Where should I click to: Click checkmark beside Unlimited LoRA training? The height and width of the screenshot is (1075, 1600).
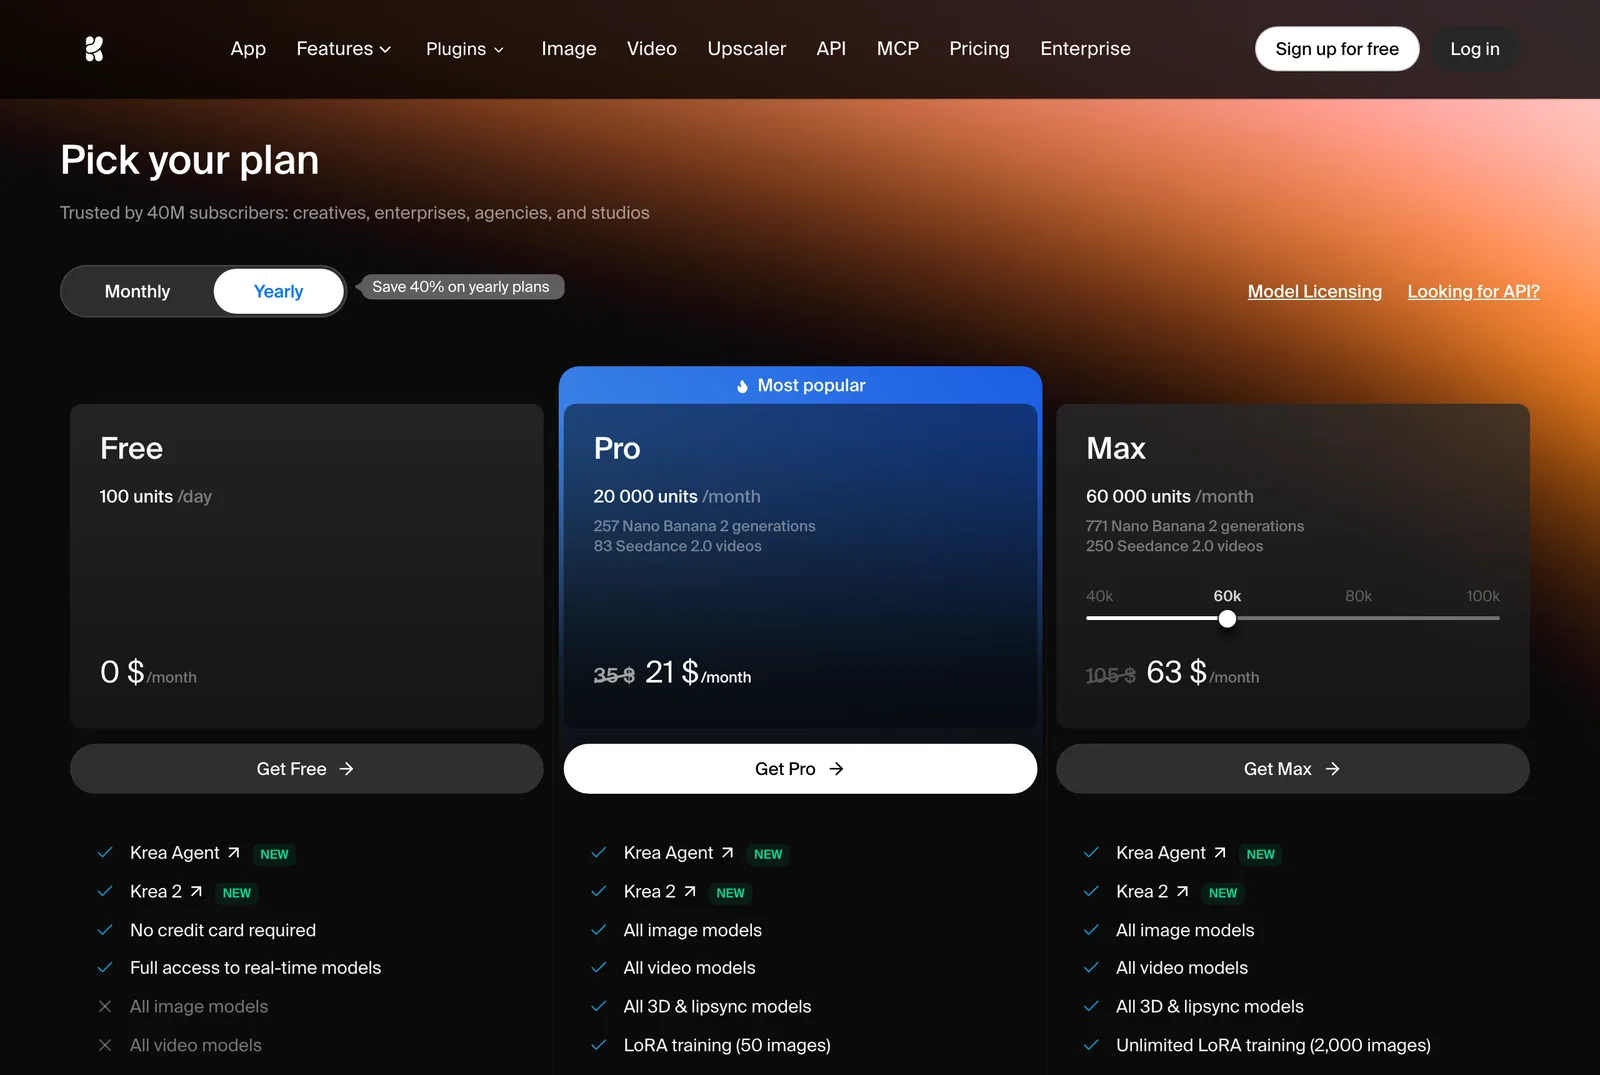pos(1091,1045)
